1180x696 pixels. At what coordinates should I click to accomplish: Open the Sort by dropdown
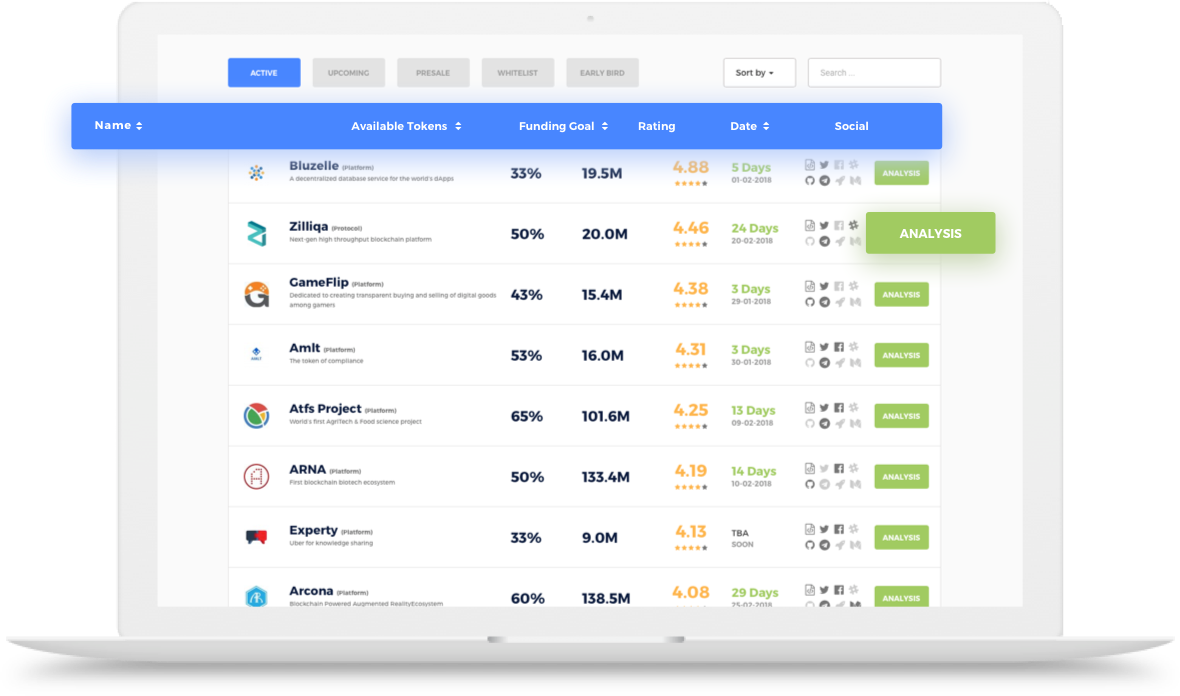[x=759, y=73]
